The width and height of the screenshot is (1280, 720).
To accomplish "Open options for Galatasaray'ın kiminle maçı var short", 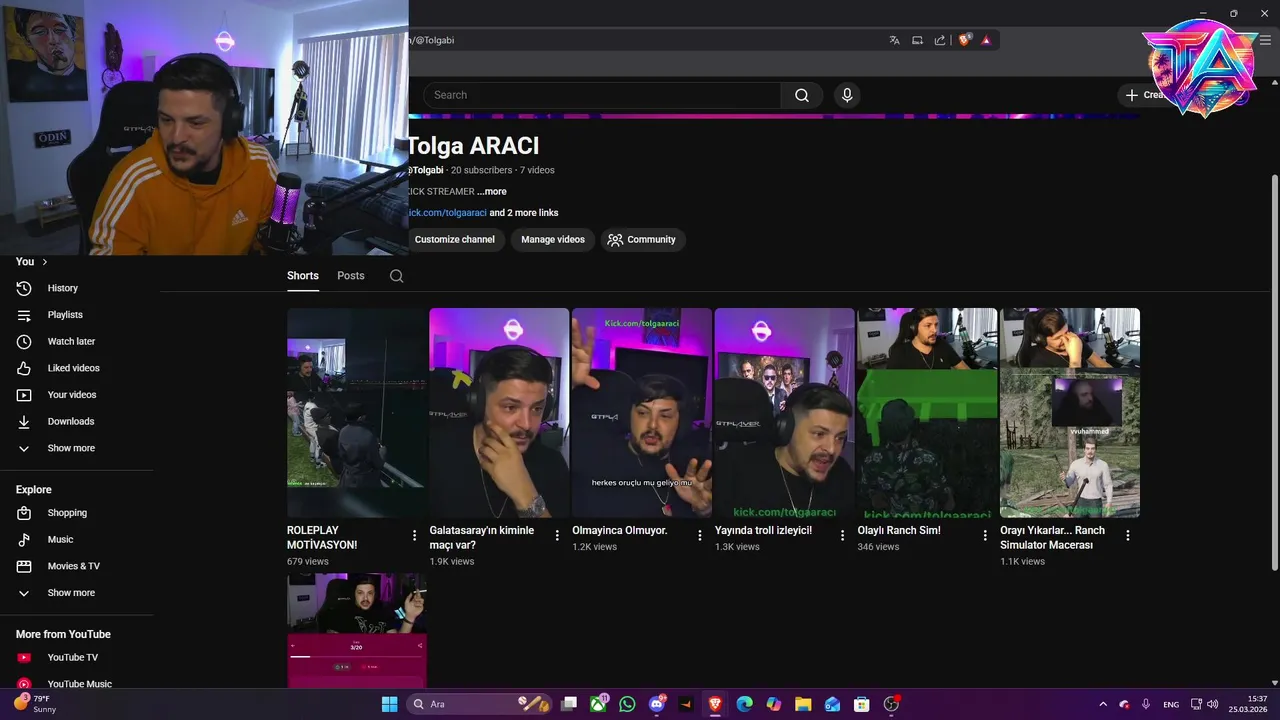I will click(557, 536).
